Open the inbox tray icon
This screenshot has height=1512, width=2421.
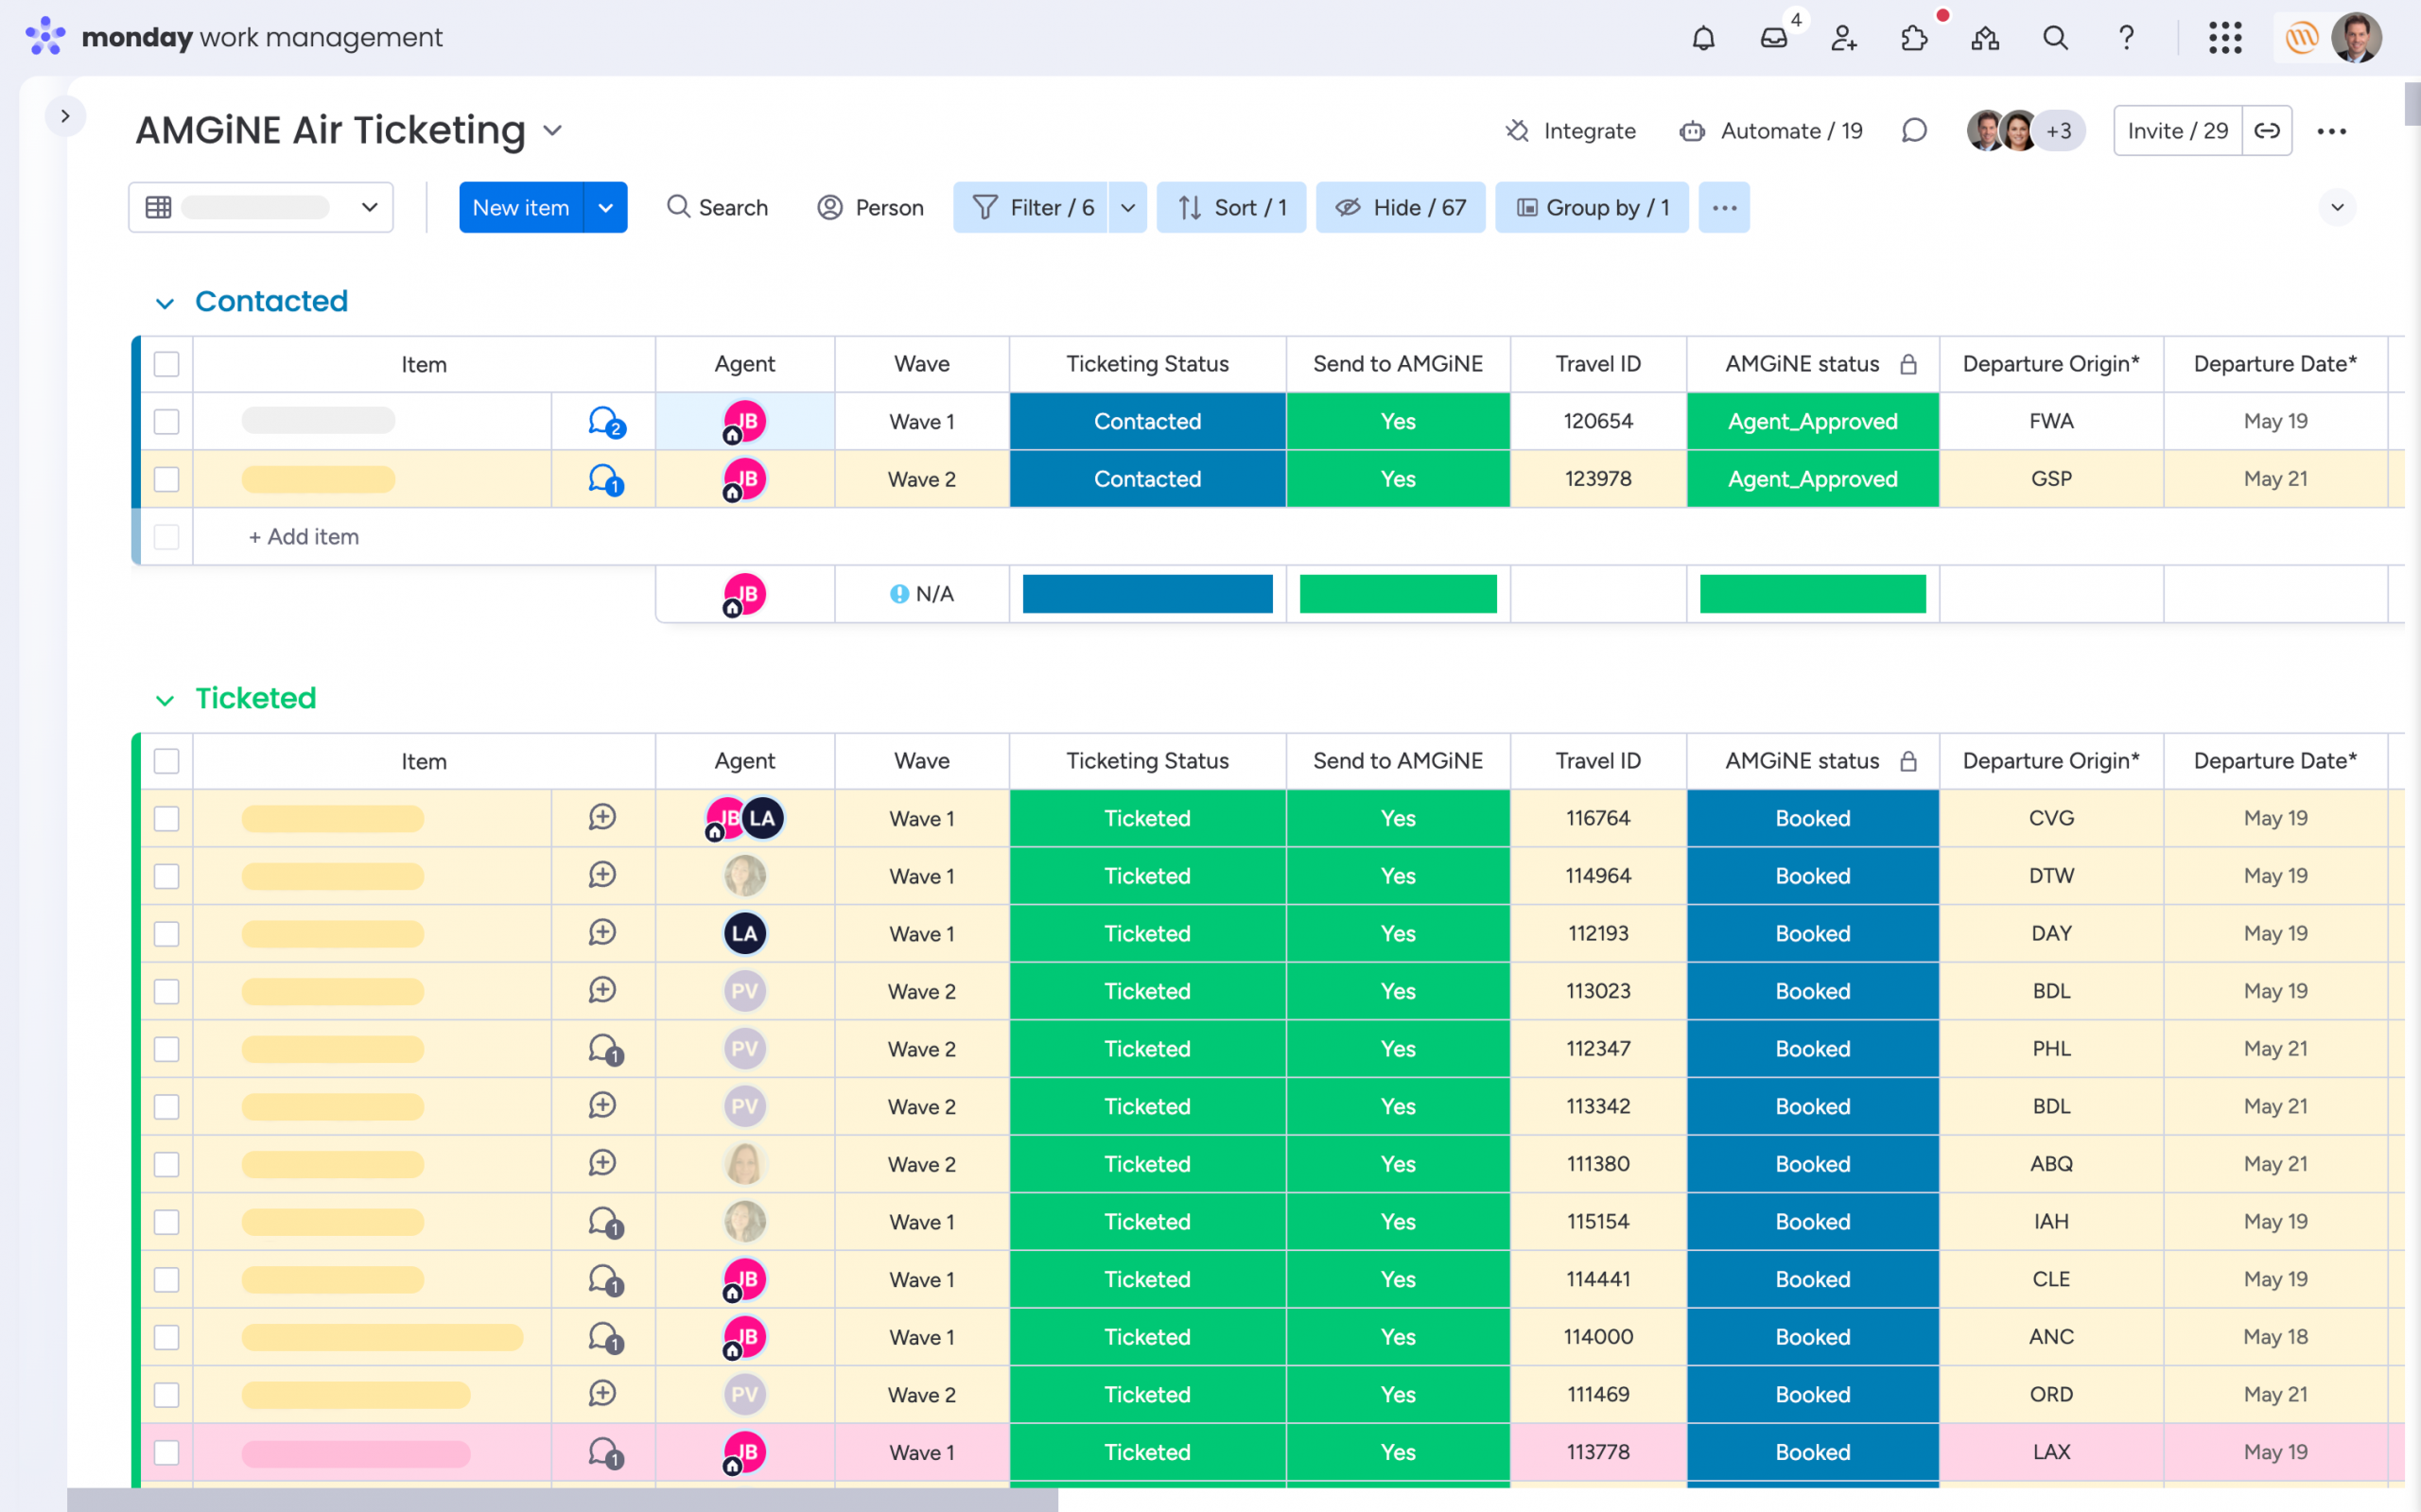tap(1774, 38)
